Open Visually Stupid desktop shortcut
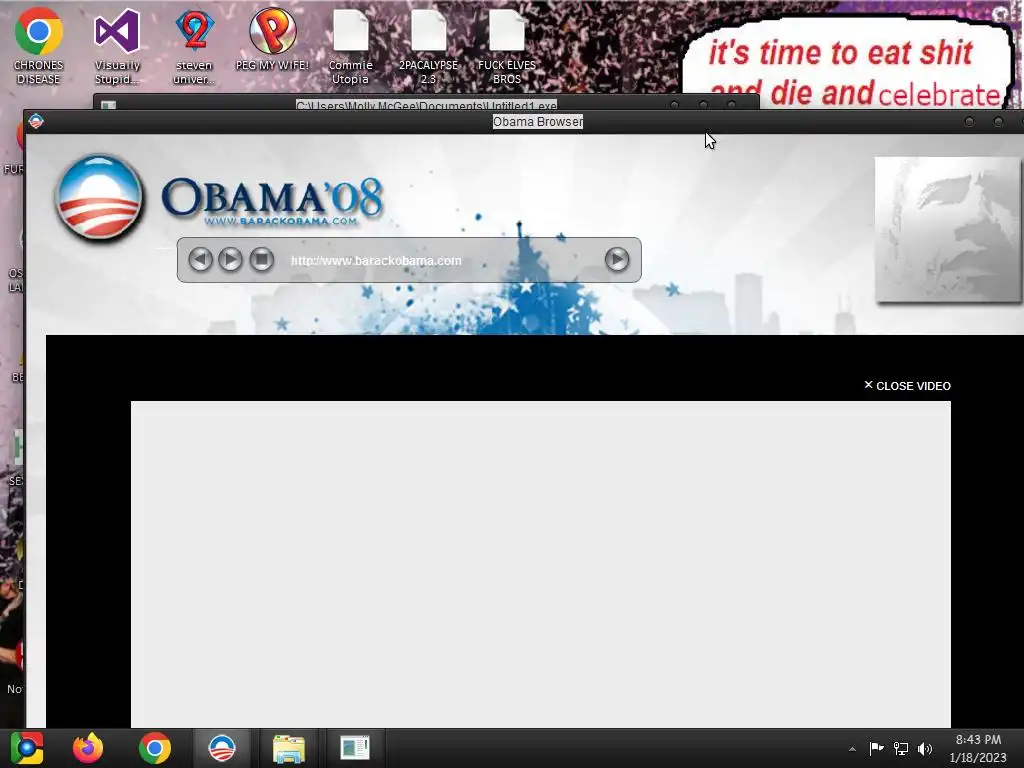Image resolution: width=1024 pixels, height=768 pixels. 118,46
